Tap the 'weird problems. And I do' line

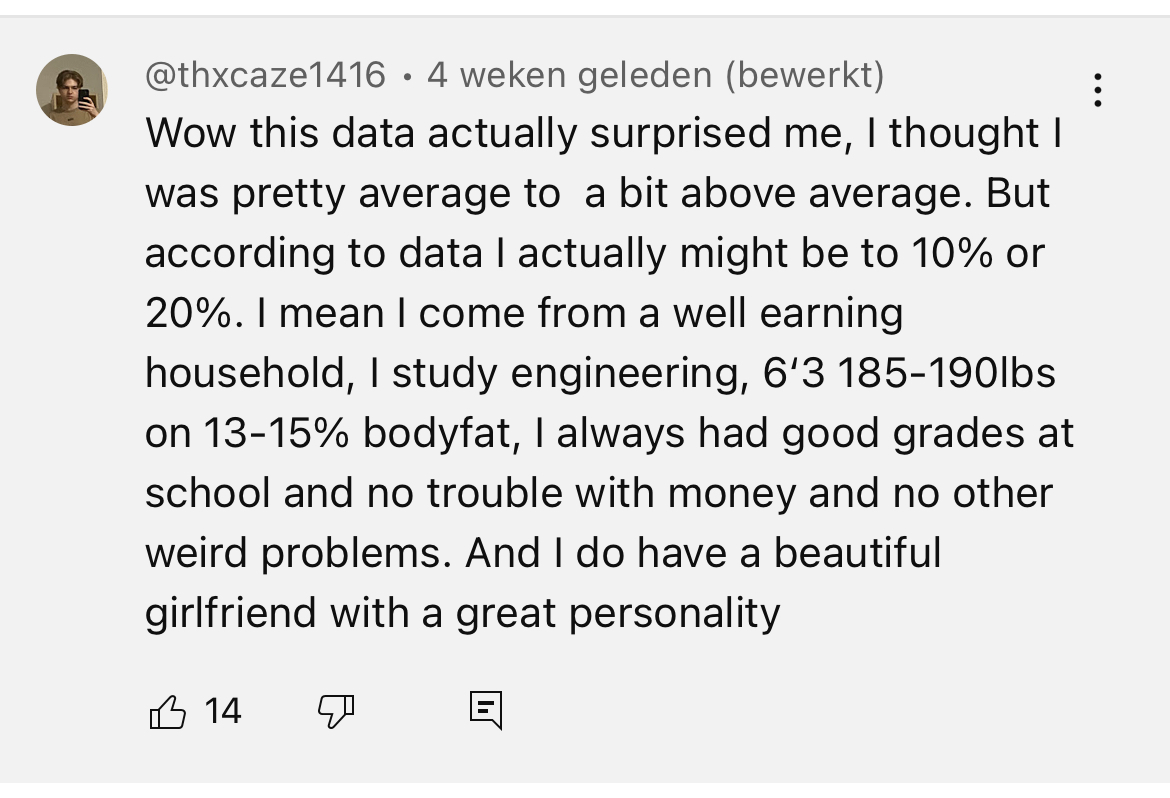[x=542, y=552]
